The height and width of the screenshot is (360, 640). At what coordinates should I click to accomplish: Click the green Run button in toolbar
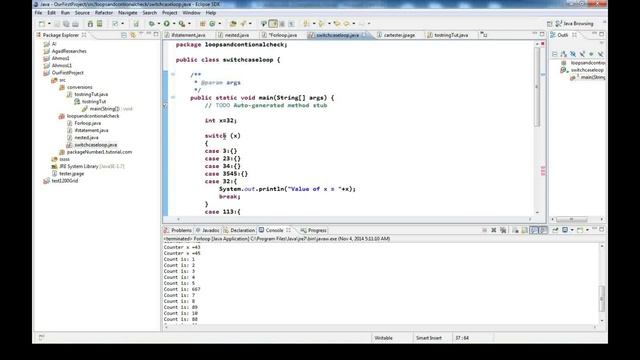167,24
